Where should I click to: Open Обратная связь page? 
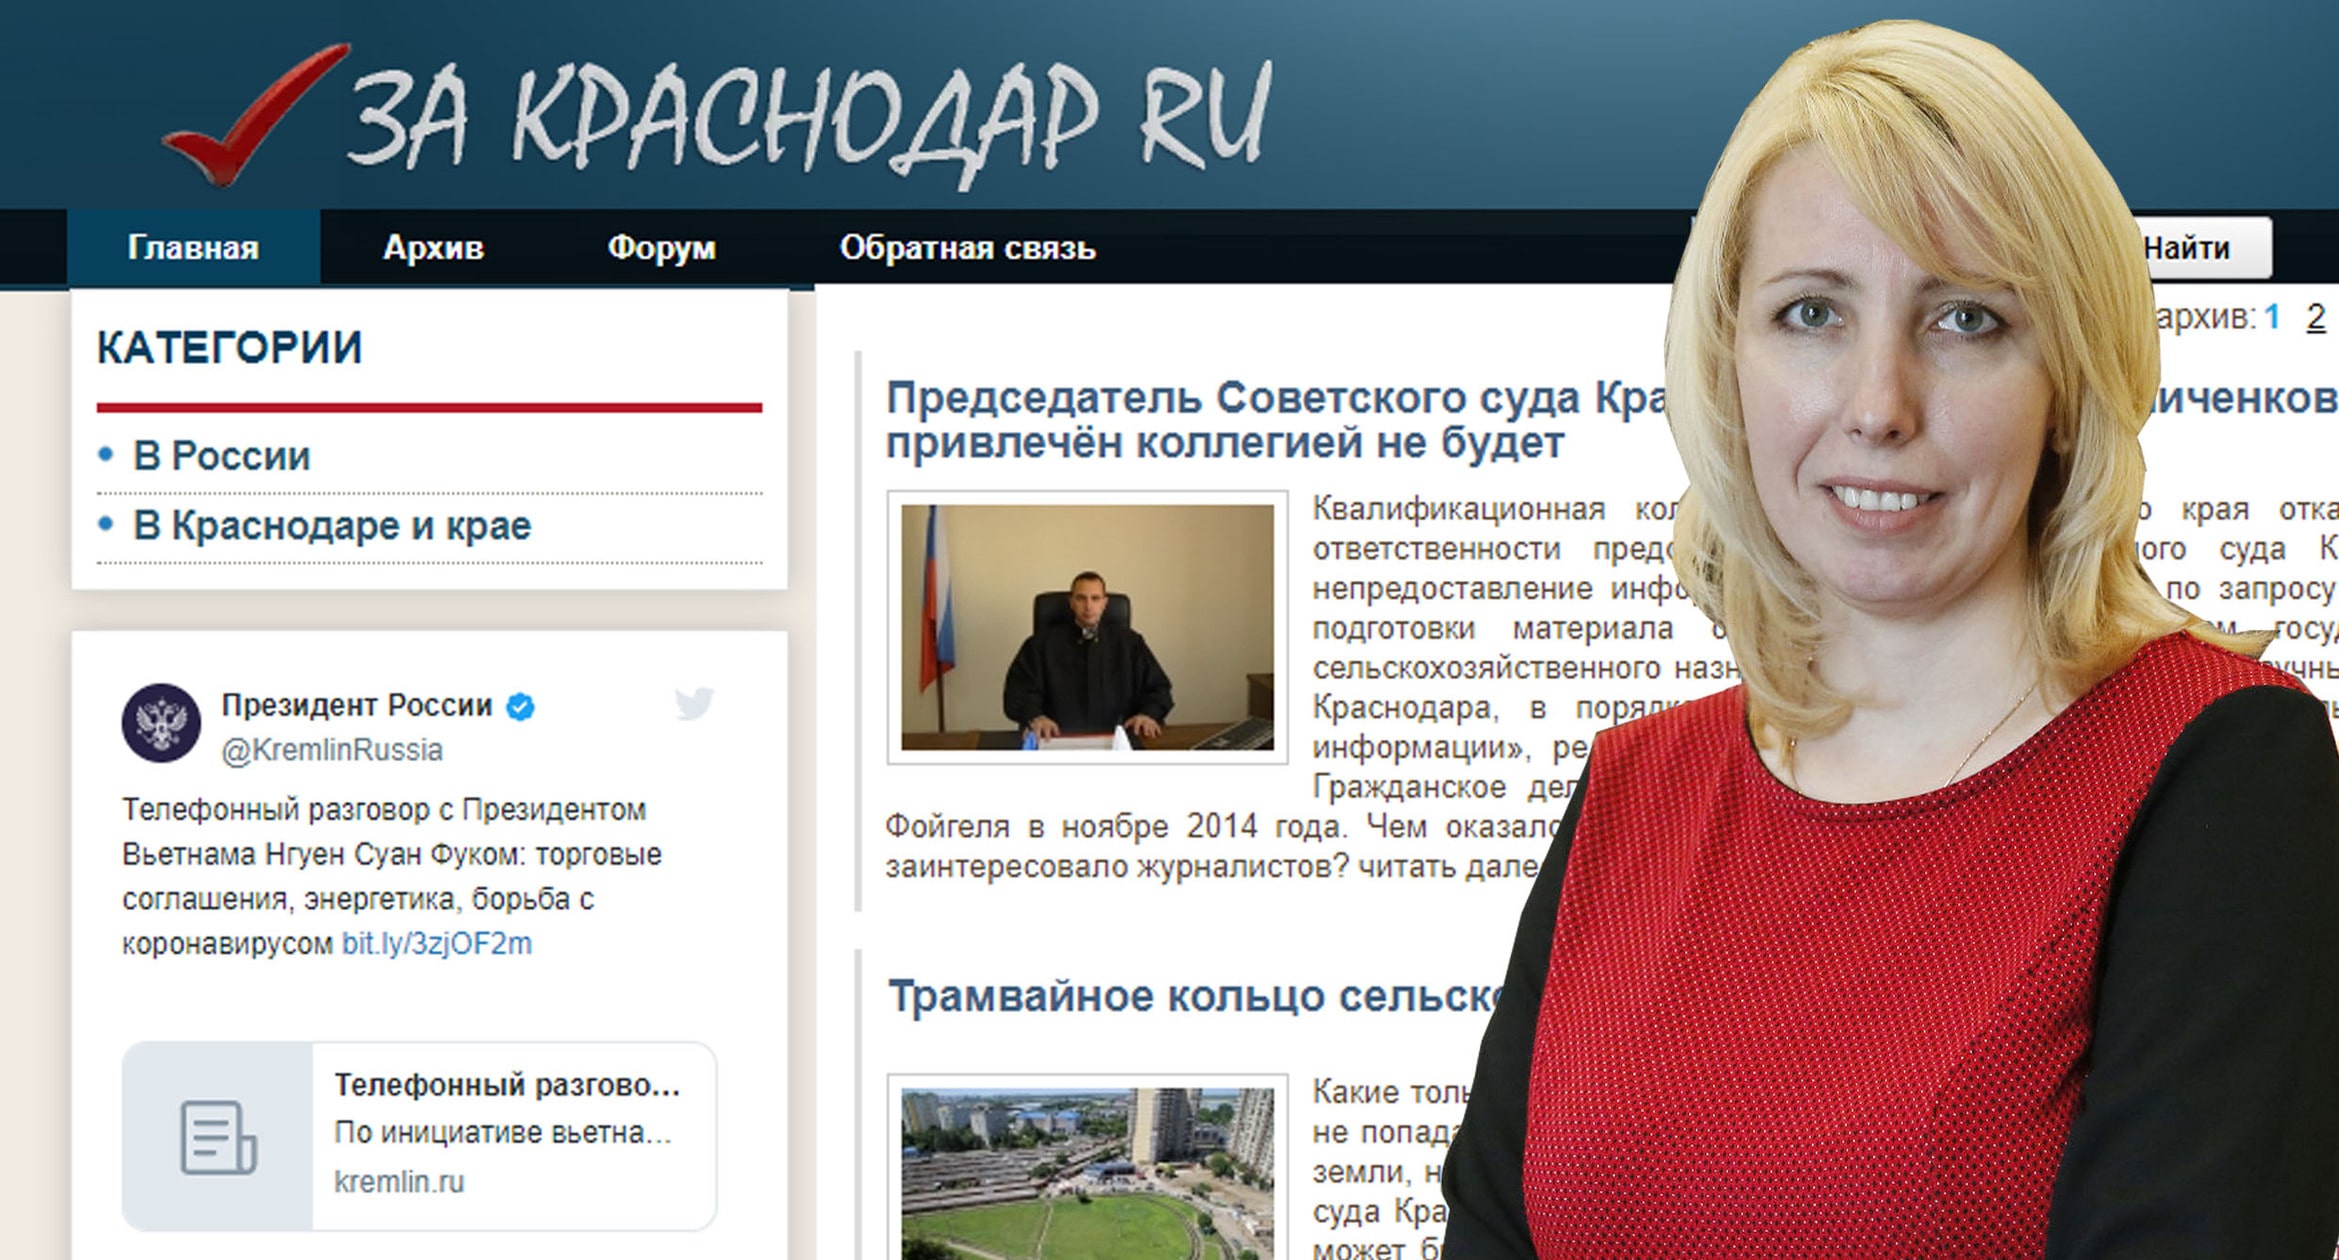tap(967, 248)
